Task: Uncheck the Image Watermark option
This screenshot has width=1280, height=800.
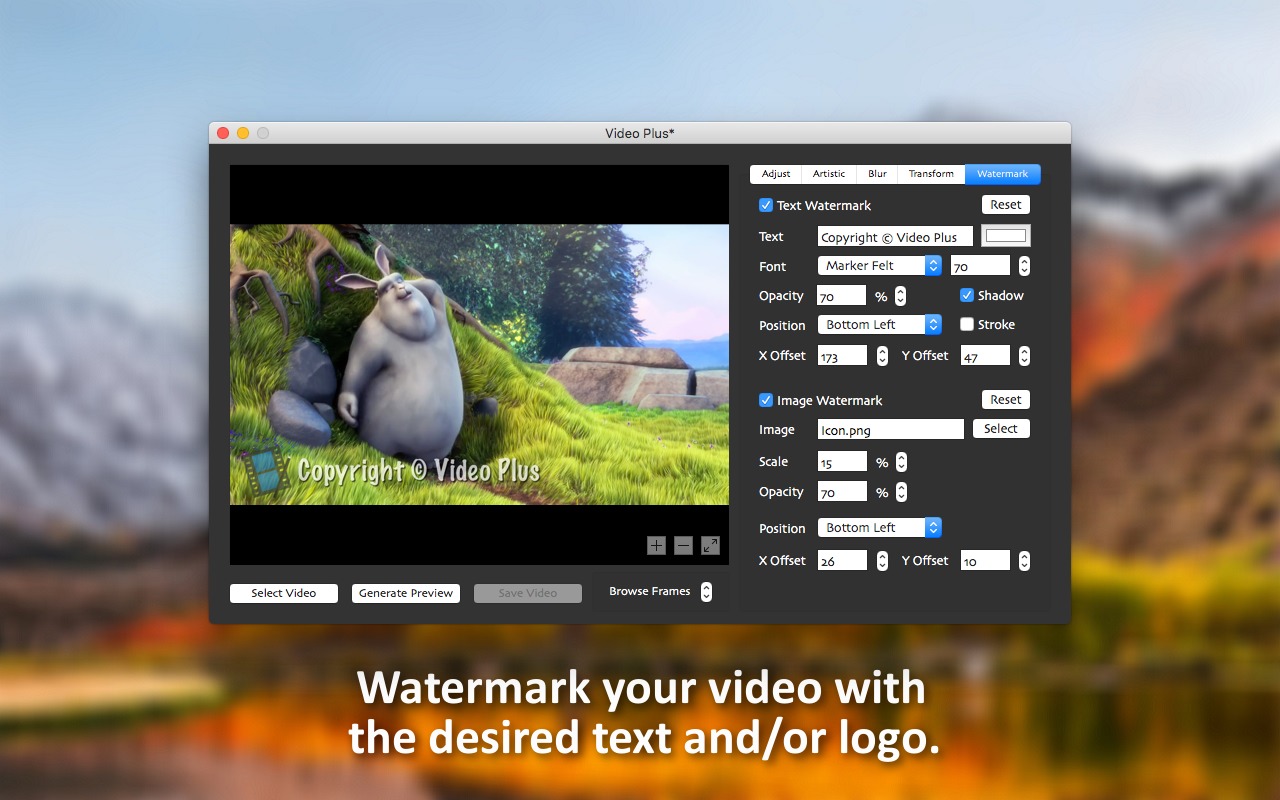Action: 765,400
